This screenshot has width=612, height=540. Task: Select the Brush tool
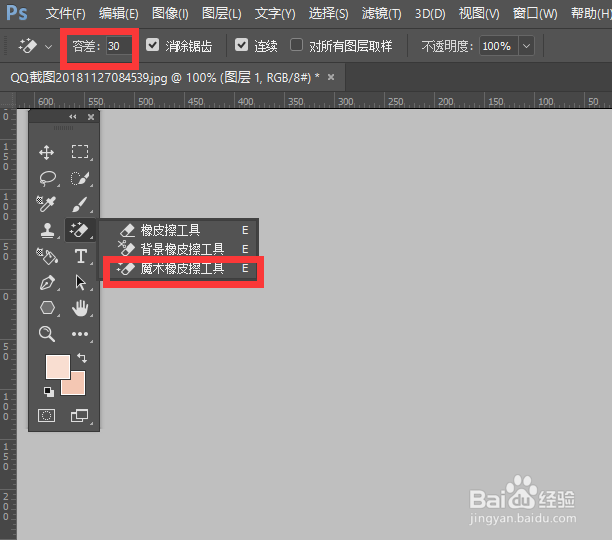(x=80, y=204)
